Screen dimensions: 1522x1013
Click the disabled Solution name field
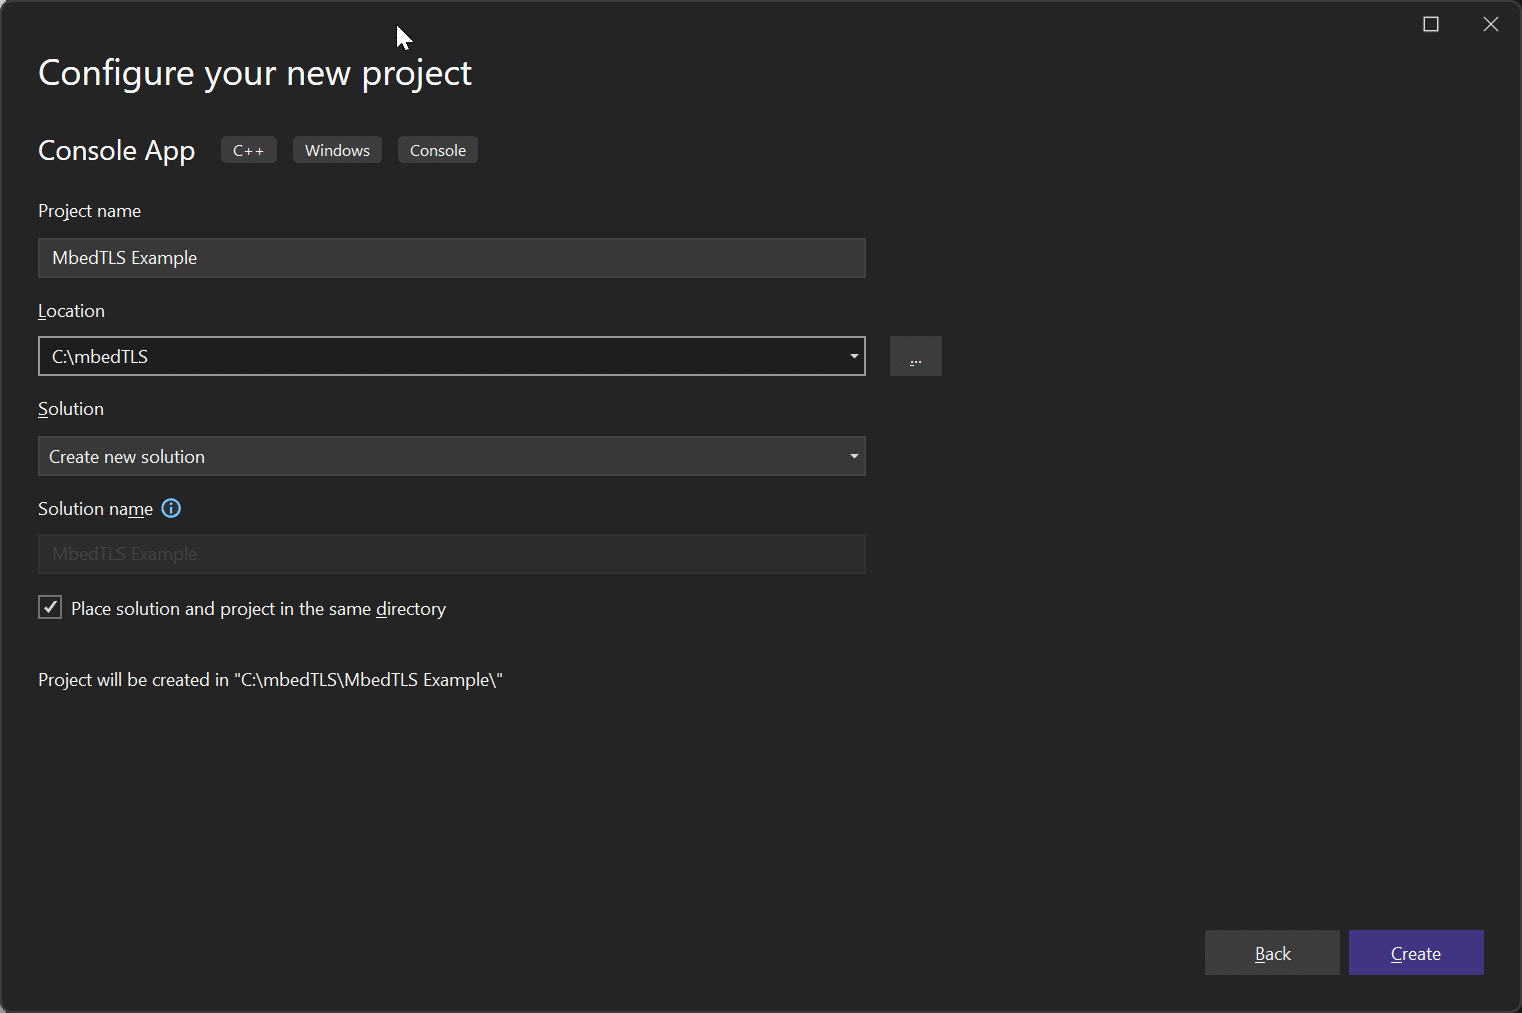click(451, 554)
